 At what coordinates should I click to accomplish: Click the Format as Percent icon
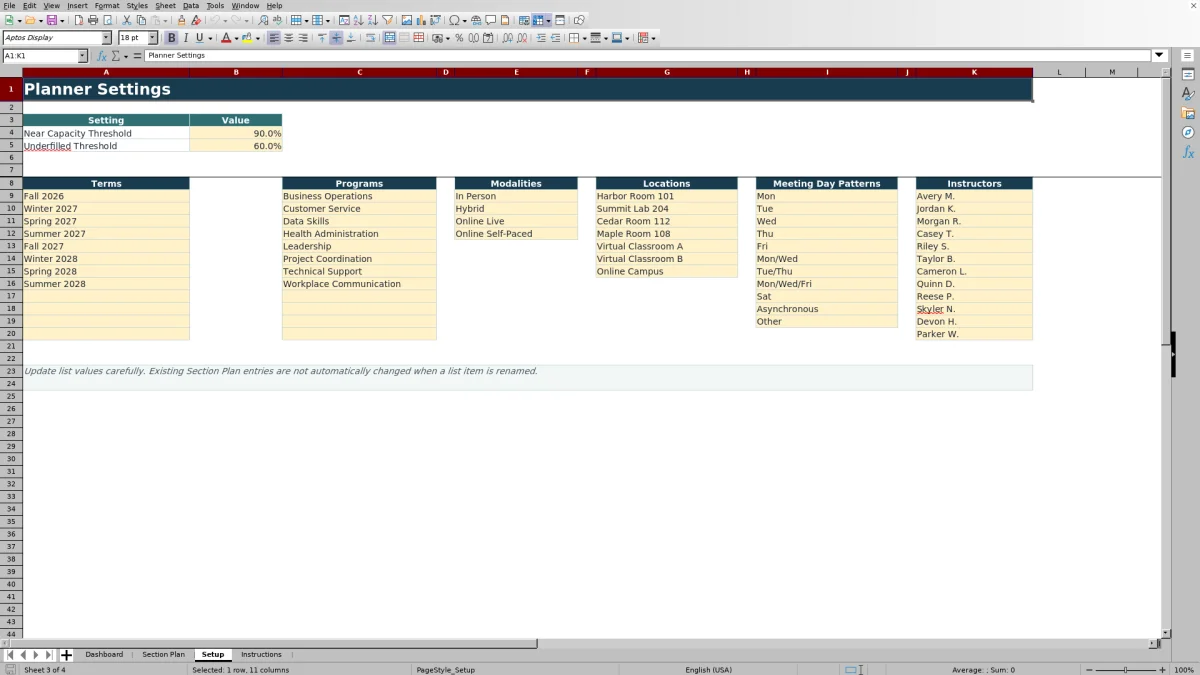(459, 38)
